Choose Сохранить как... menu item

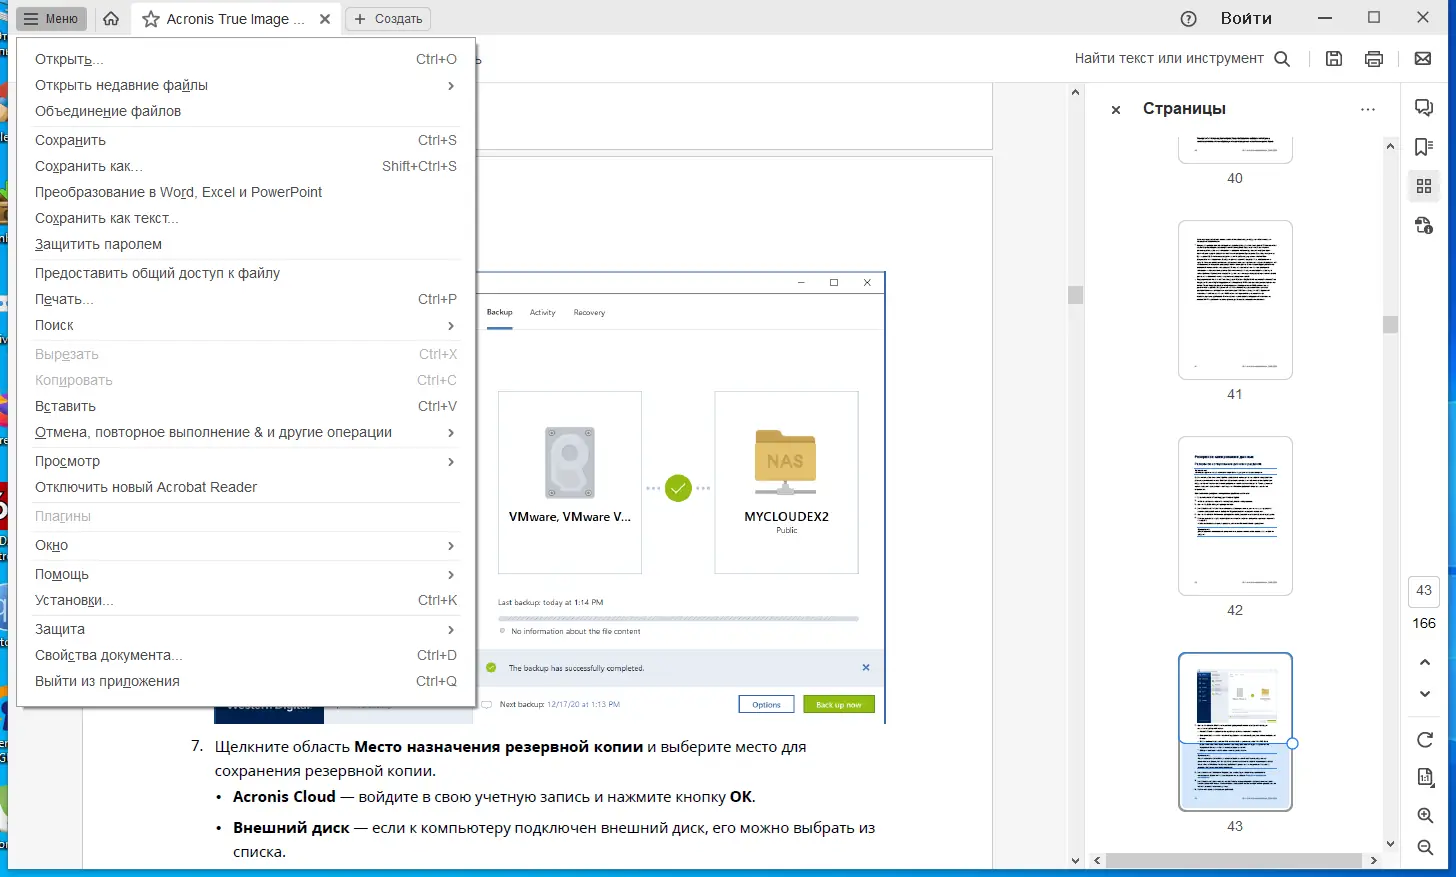(x=246, y=166)
